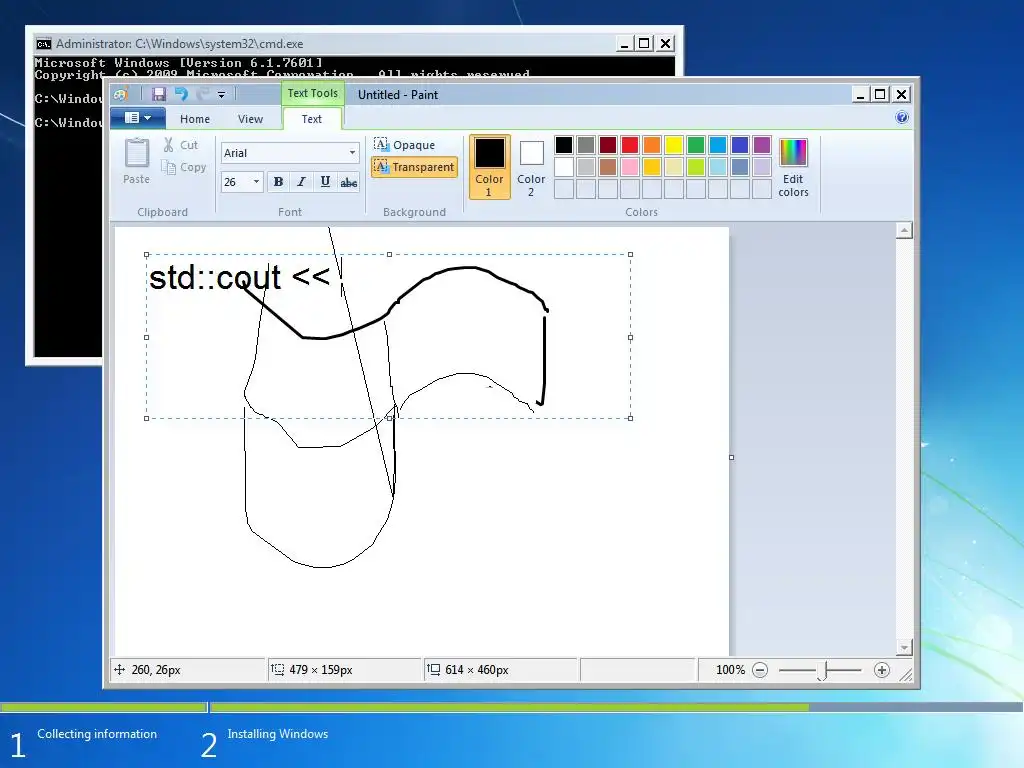Click the zoom in plus button

[x=882, y=670]
